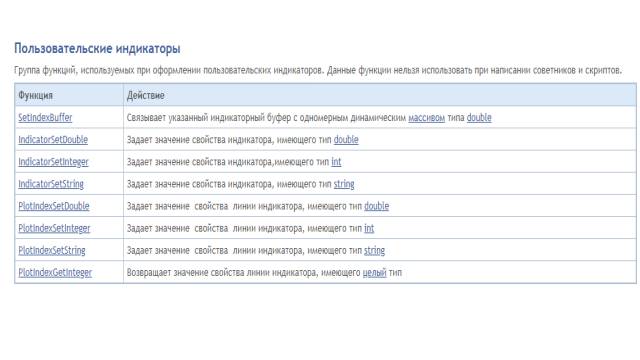Screen dimensions: 640x360
Task: Click the 'Пользовательские индикаторы' page heading
Action: tap(97, 49)
